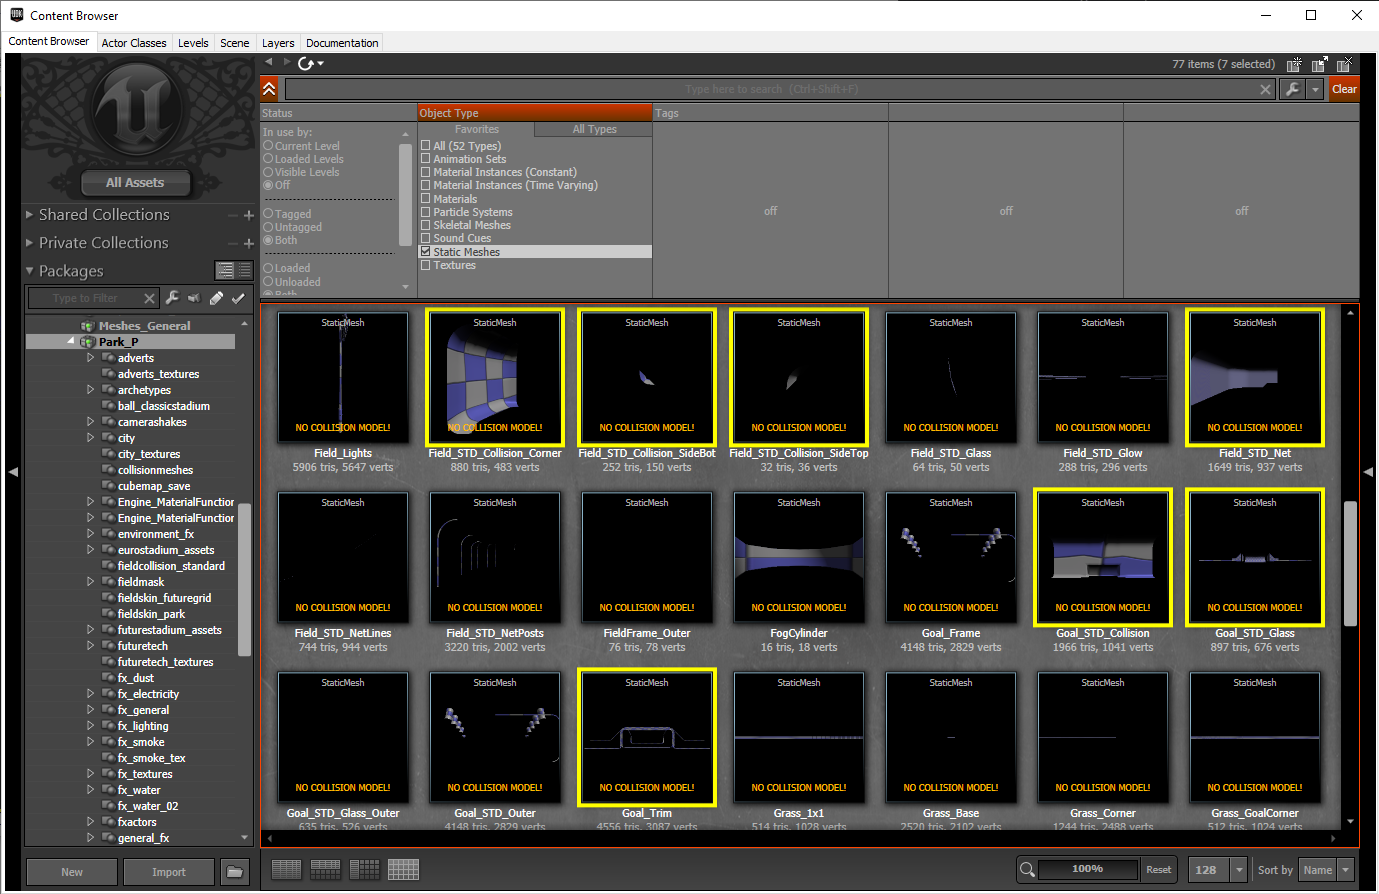The image size is (1379, 894).
Task: Open a new floating Content Browser window
Action: pos(1293,63)
